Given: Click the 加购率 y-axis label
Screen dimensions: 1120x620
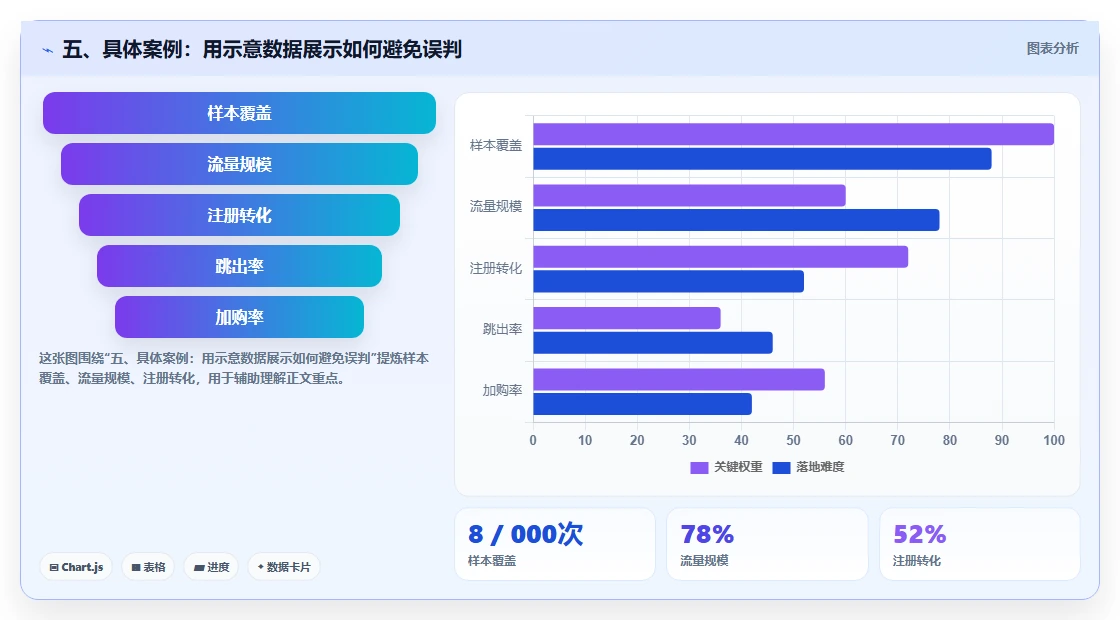Looking at the screenshot, I should [502, 391].
